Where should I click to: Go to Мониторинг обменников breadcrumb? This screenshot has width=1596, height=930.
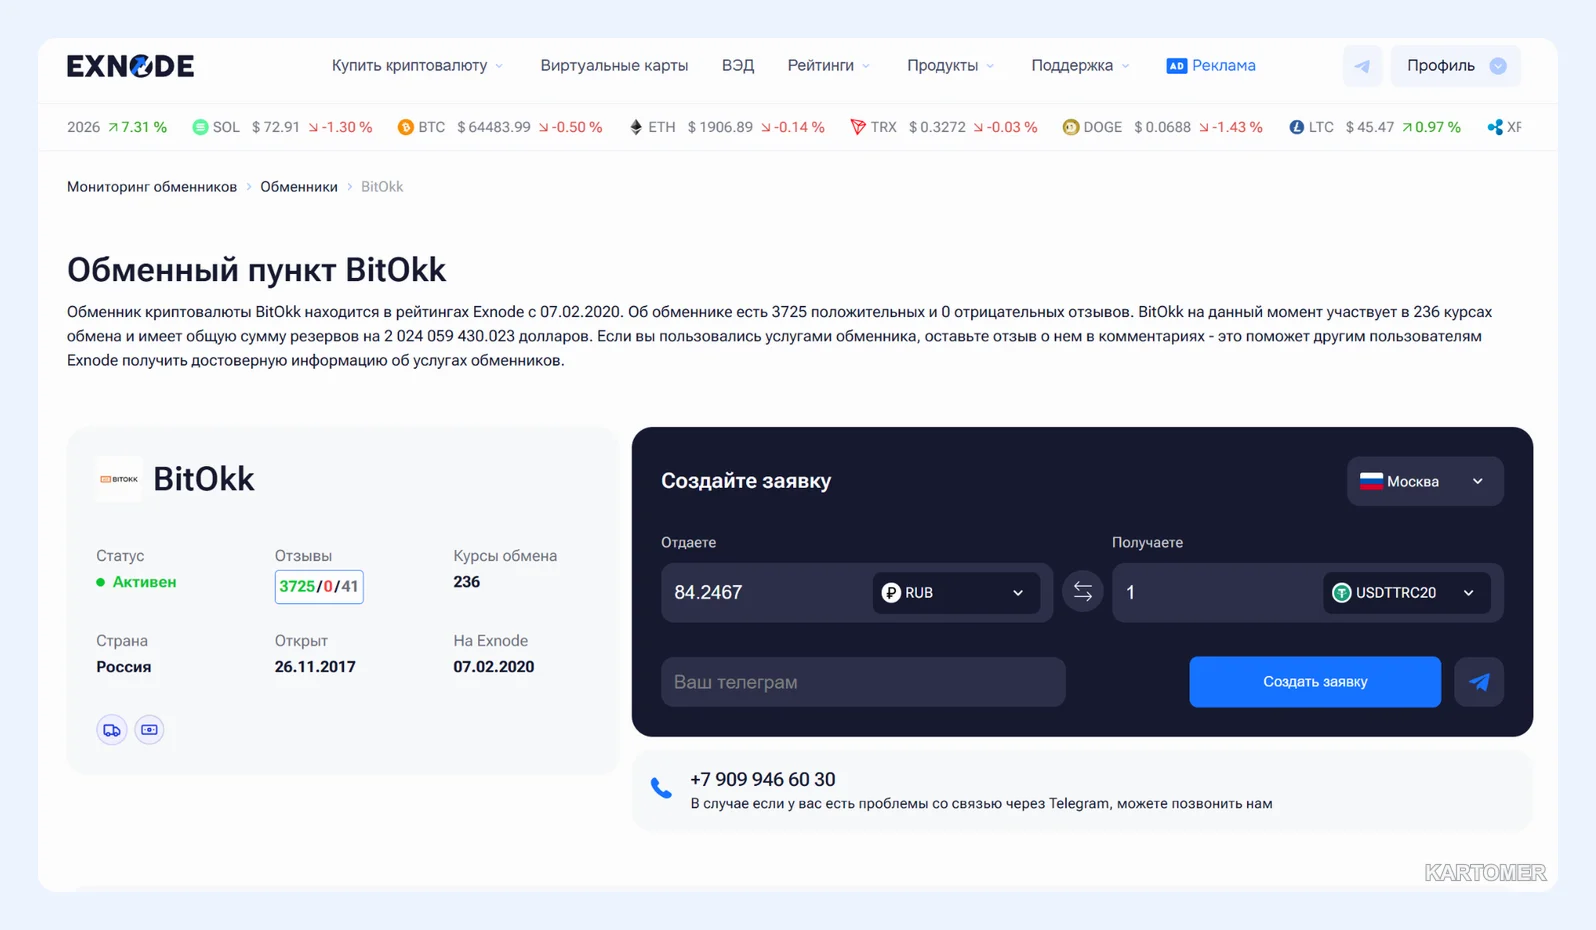pos(152,187)
